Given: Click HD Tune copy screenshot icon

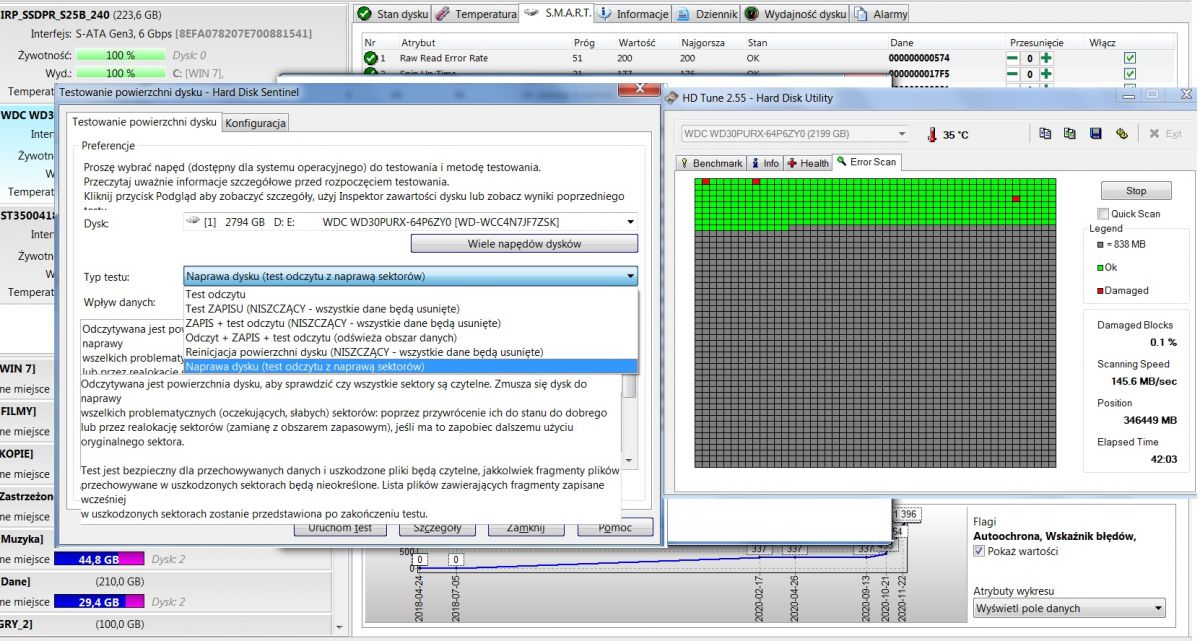Looking at the screenshot, I should (1070, 133).
